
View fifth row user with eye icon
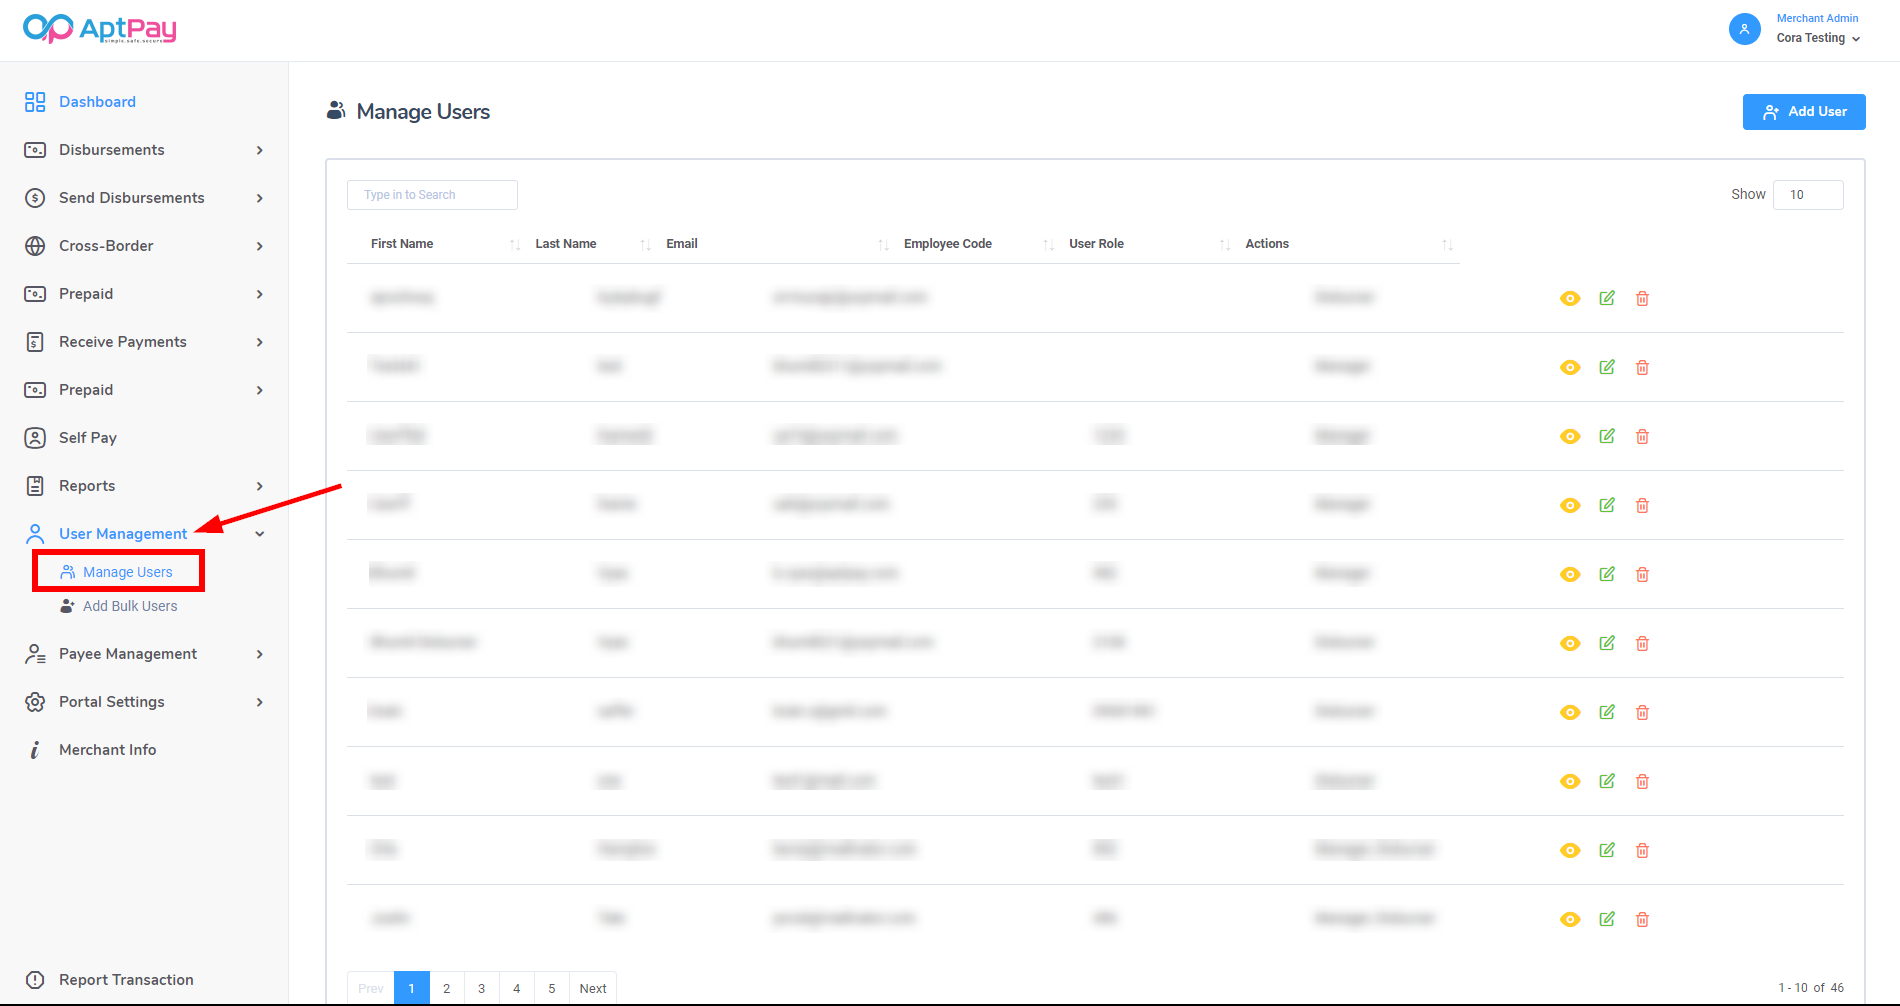(1570, 574)
